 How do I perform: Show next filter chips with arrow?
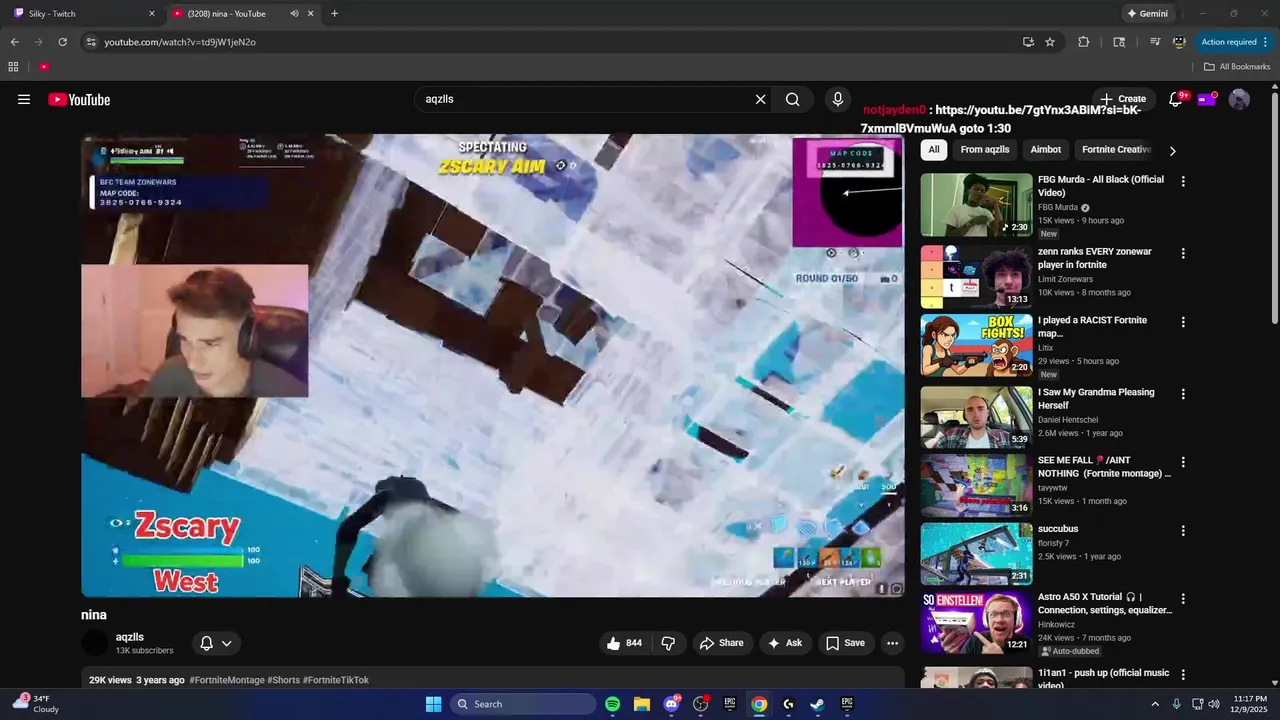[x=1172, y=151]
